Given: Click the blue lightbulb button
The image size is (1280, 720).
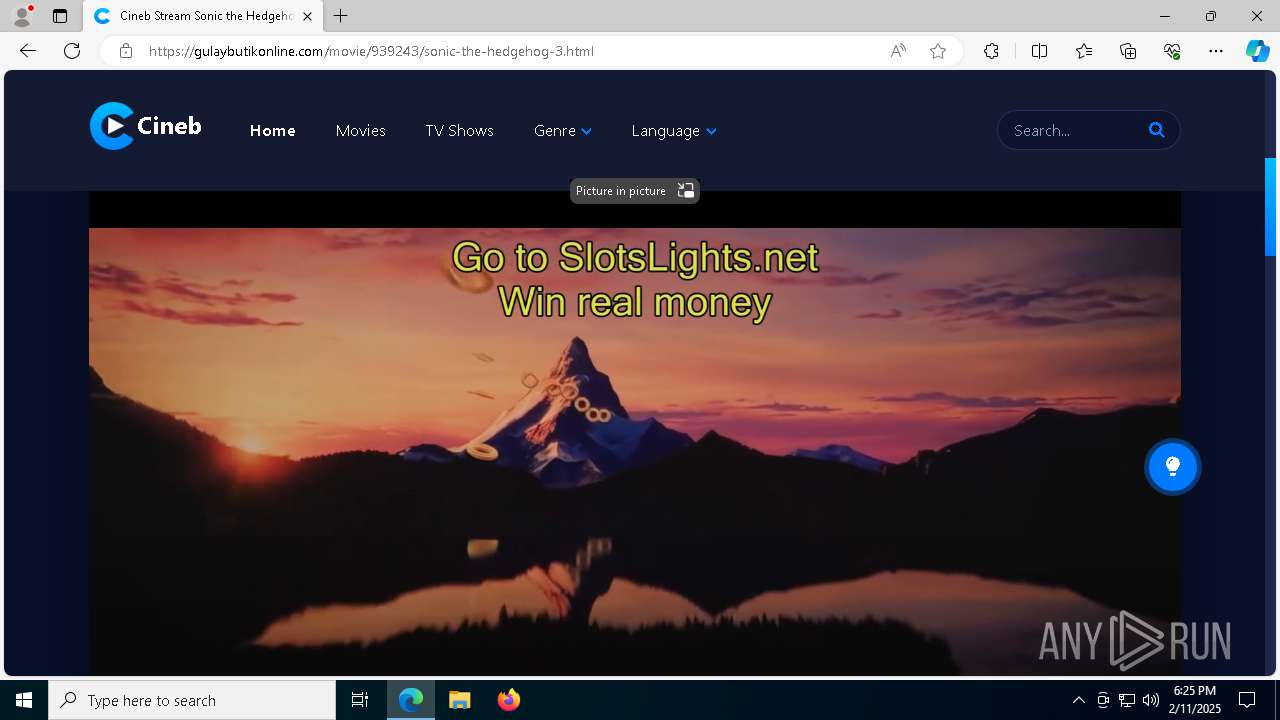Looking at the screenshot, I should click(1172, 466).
